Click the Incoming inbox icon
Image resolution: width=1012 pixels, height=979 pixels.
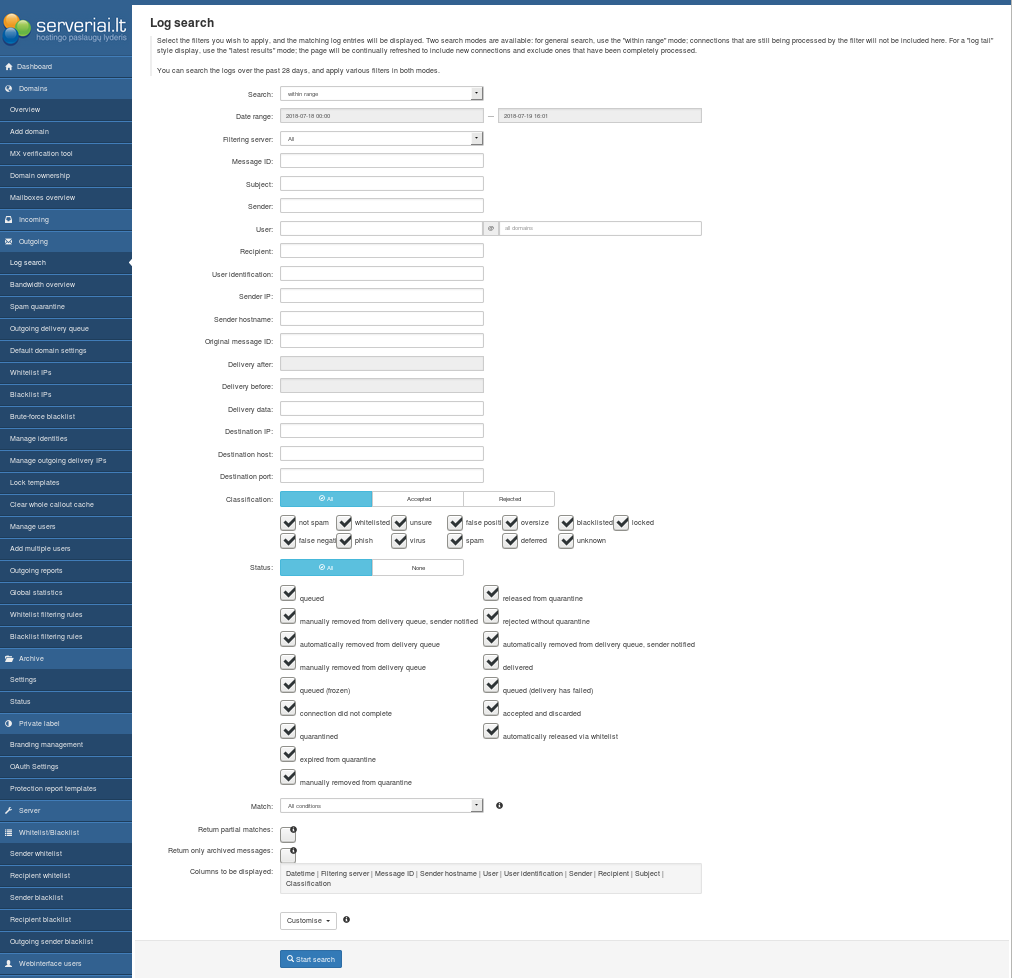9,220
